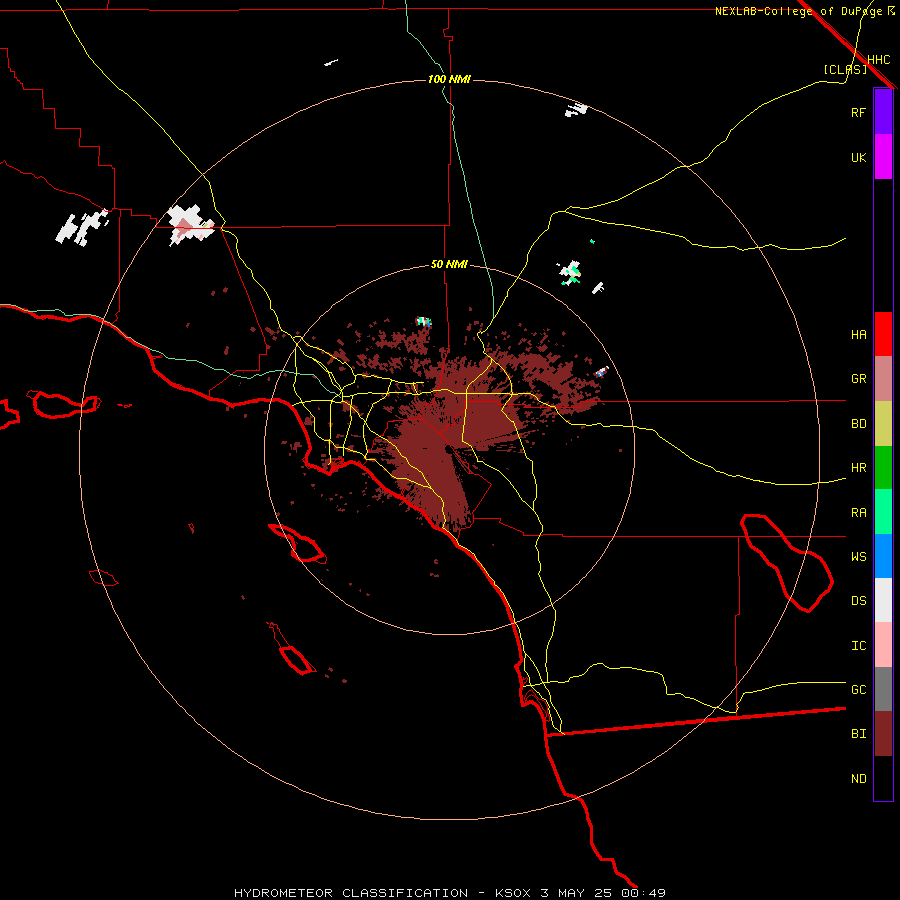Click the GR legend label

pos(858,379)
